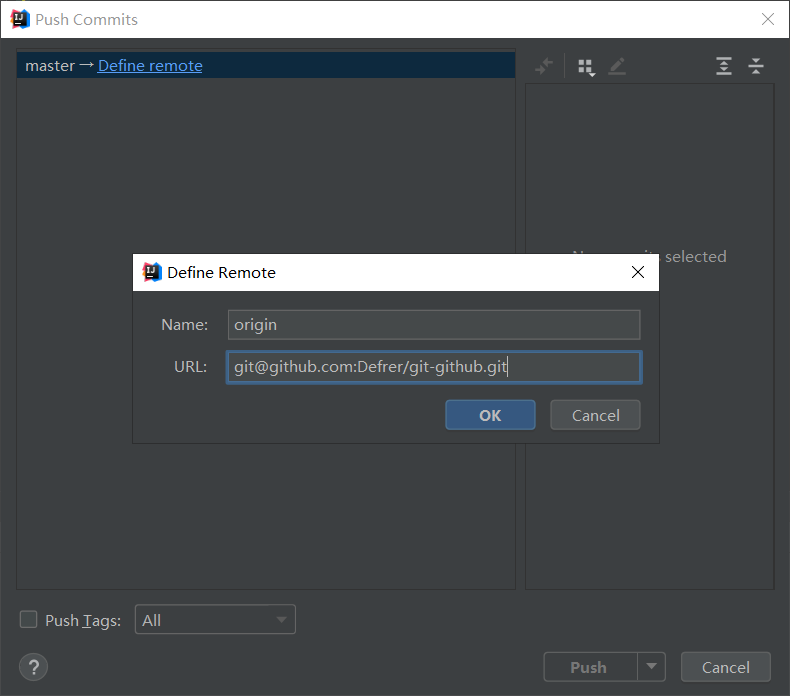Click the cherry-pick arrows toolbar icon
The width and height of the screenshot is (790, 696).
(544, 67)
